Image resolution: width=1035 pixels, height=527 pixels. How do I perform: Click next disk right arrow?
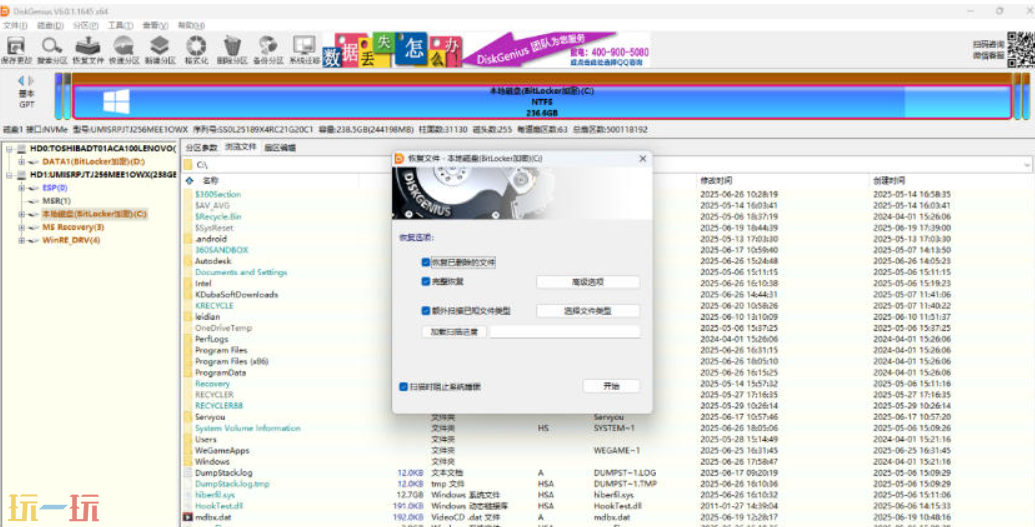coord(30,81)
